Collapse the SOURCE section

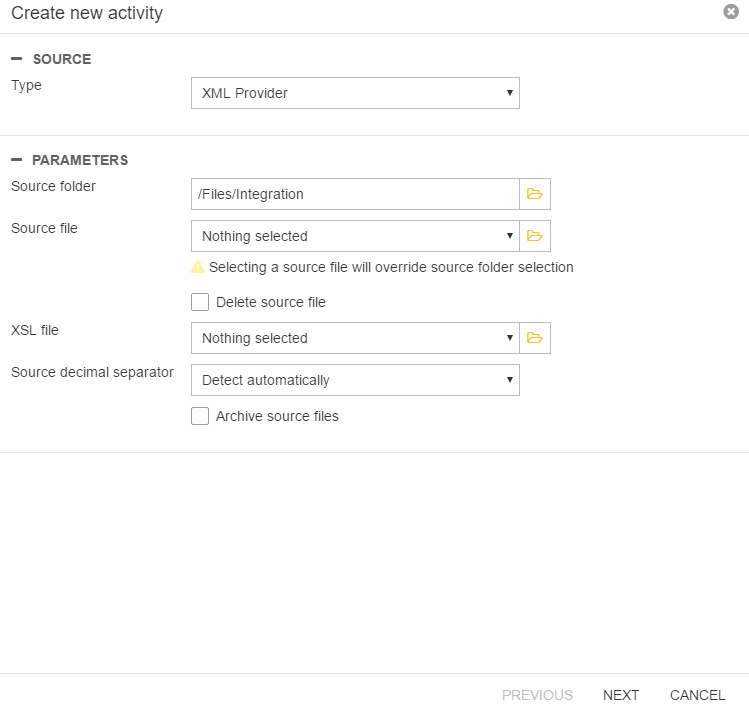tap(16, 59)
